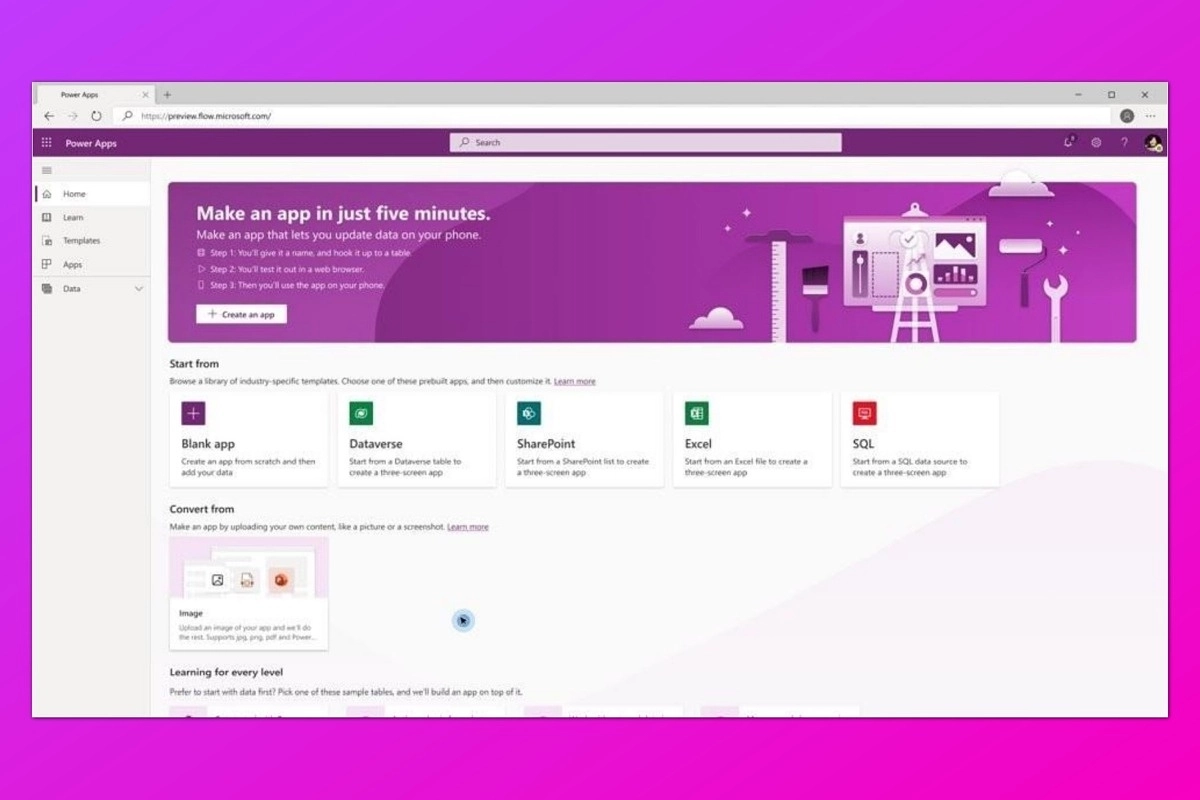Switch to the Templates sidebar item
The height and width of the screenshot is (800, 1200).
tap(80, 240)
